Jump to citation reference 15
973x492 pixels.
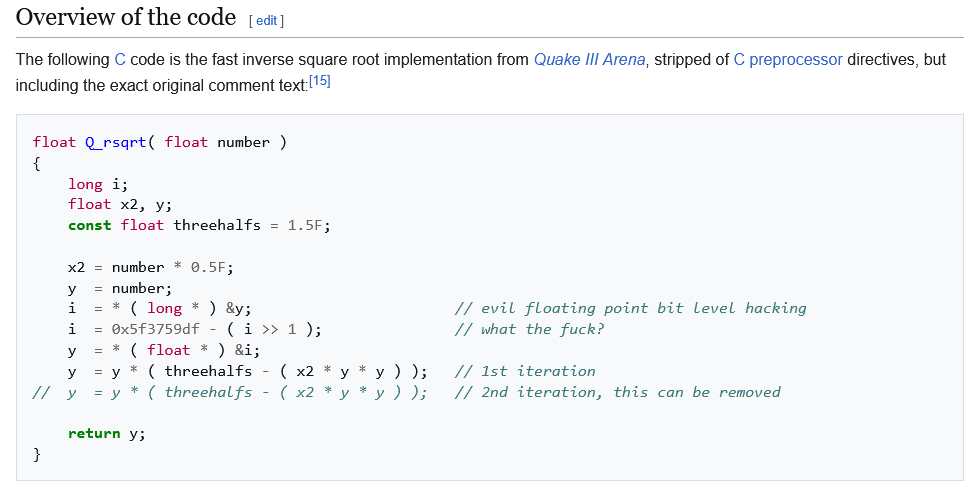pyautogui.click(x=320, y=81)
